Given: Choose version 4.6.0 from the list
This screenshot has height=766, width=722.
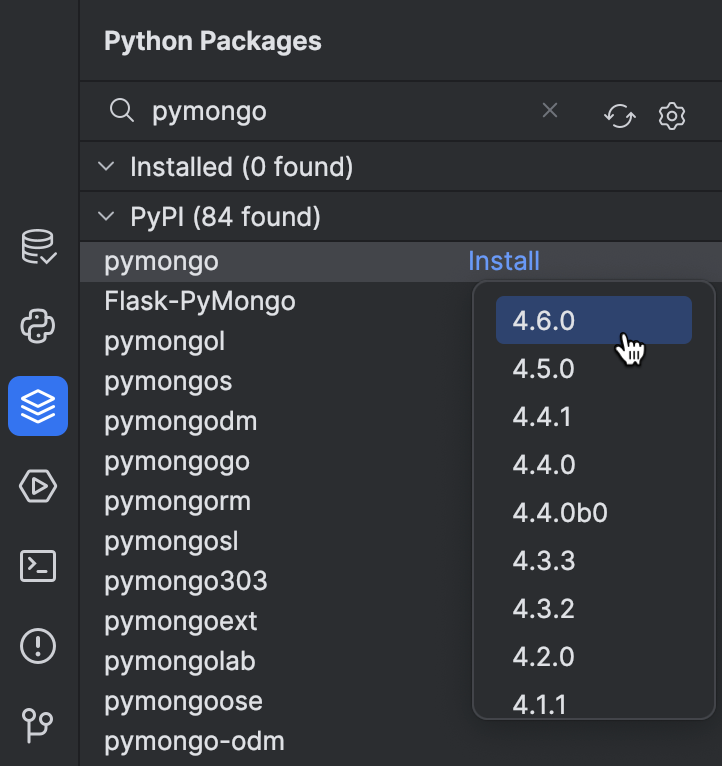Looking at the screenshot, I should pos(594,320).
